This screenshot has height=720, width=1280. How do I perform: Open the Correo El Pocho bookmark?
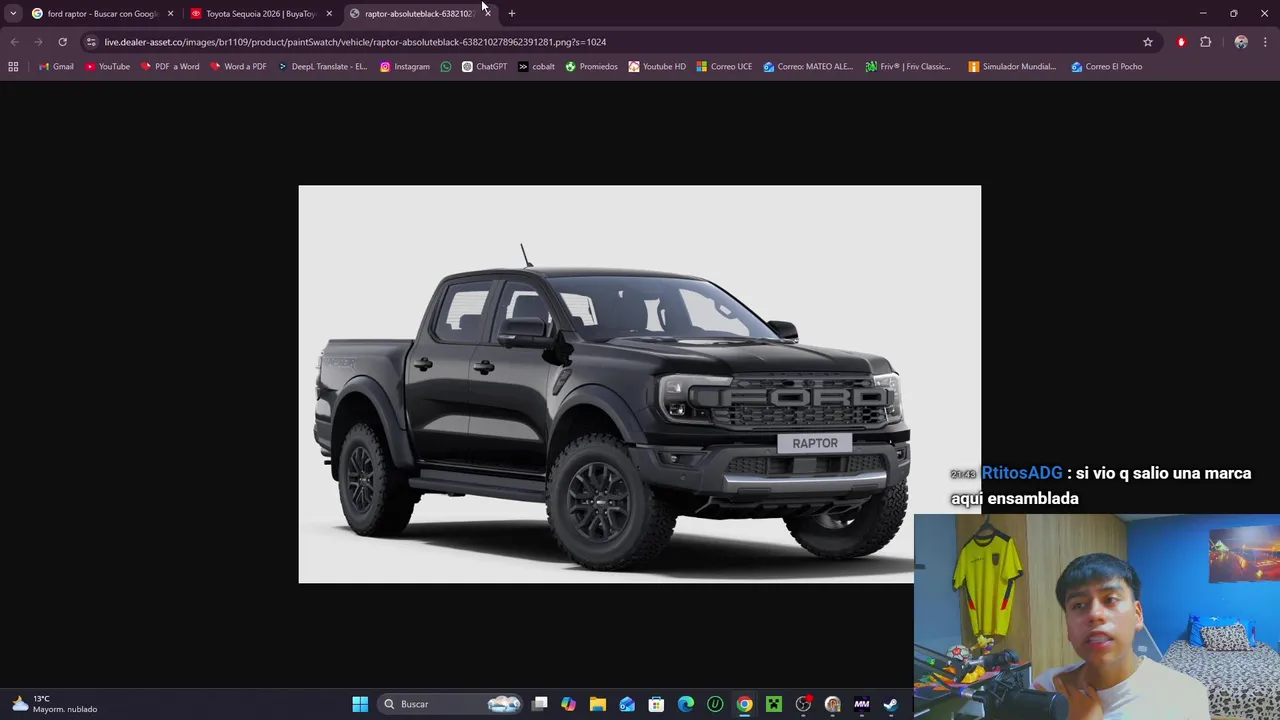click(1106, 67)
